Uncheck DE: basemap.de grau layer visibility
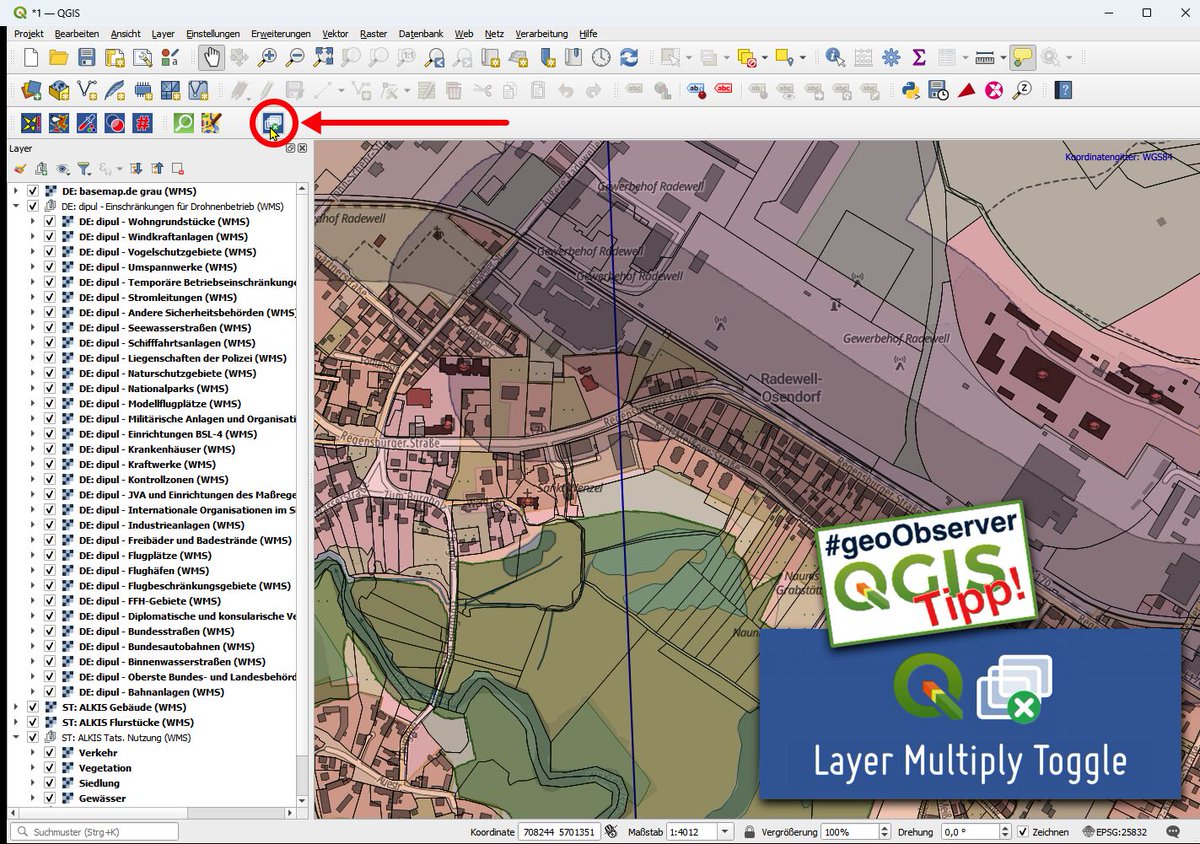 coord(33,191)
